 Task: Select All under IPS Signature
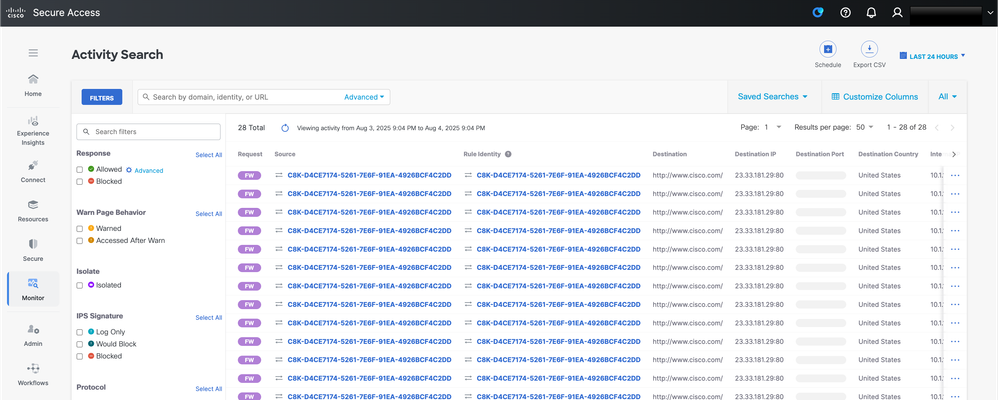point(209,317)
